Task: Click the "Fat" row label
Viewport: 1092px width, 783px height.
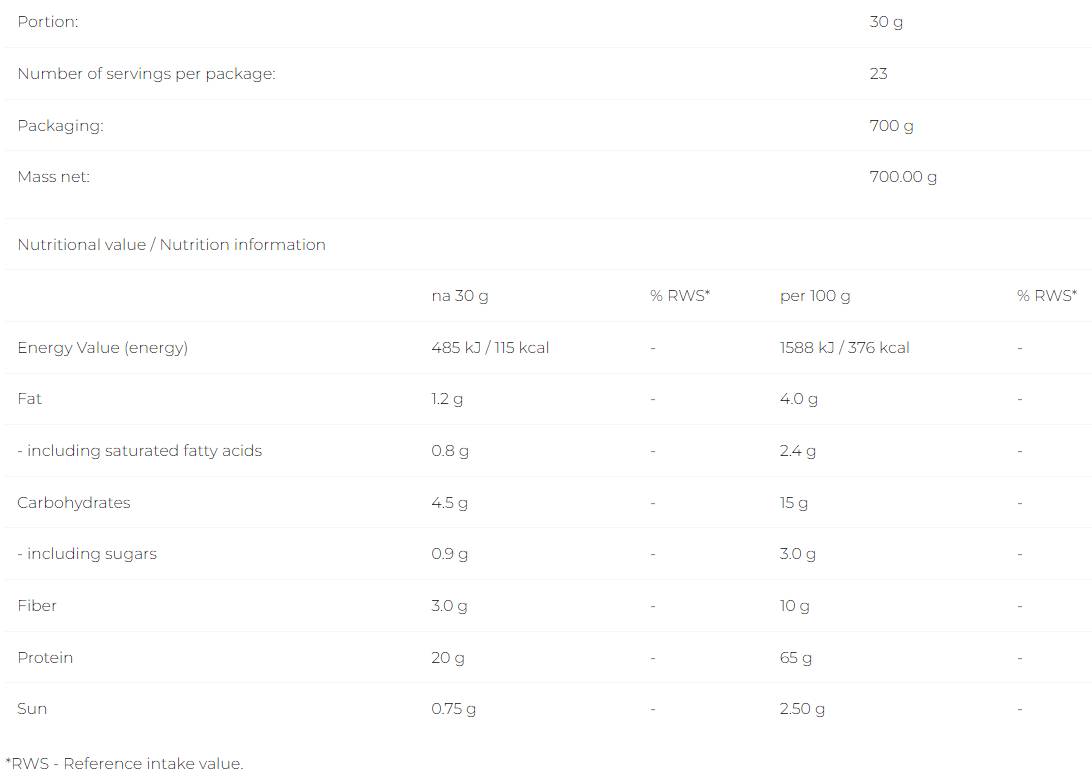Action: pos(30,399)
